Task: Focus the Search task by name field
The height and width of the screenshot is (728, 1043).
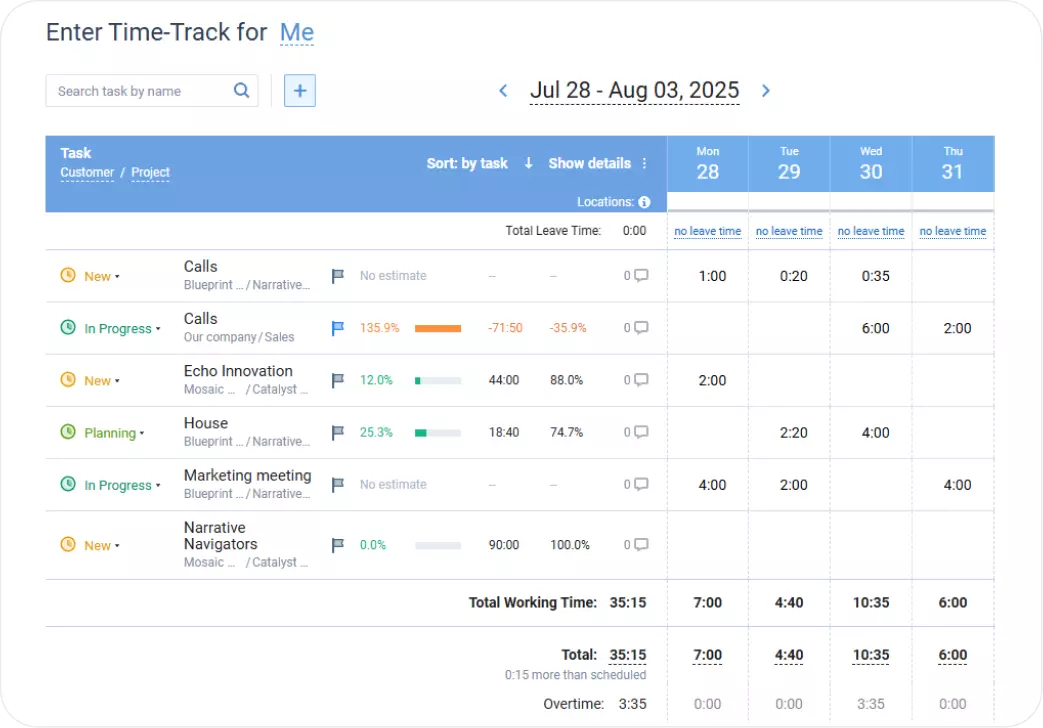Action: click(x=152, y=91)
